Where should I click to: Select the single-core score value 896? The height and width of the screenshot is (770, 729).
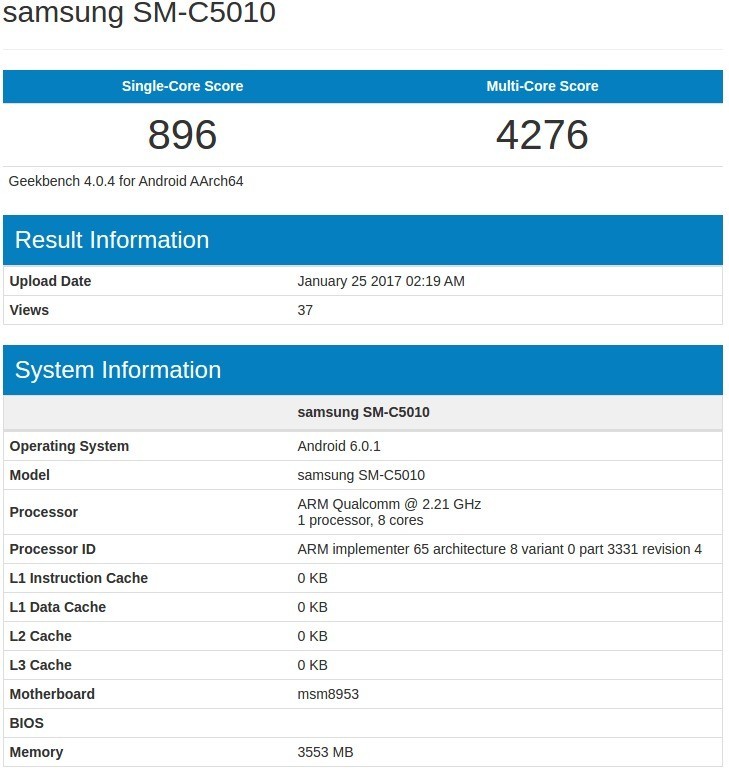(182, 135)
